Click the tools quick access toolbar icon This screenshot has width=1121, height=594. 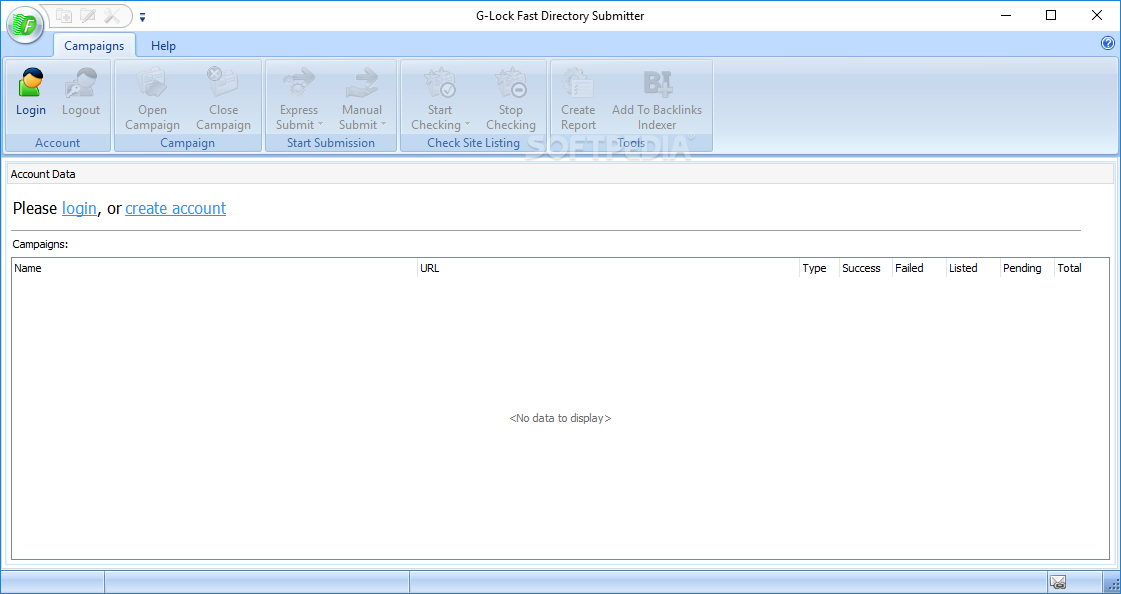point(112,15)
